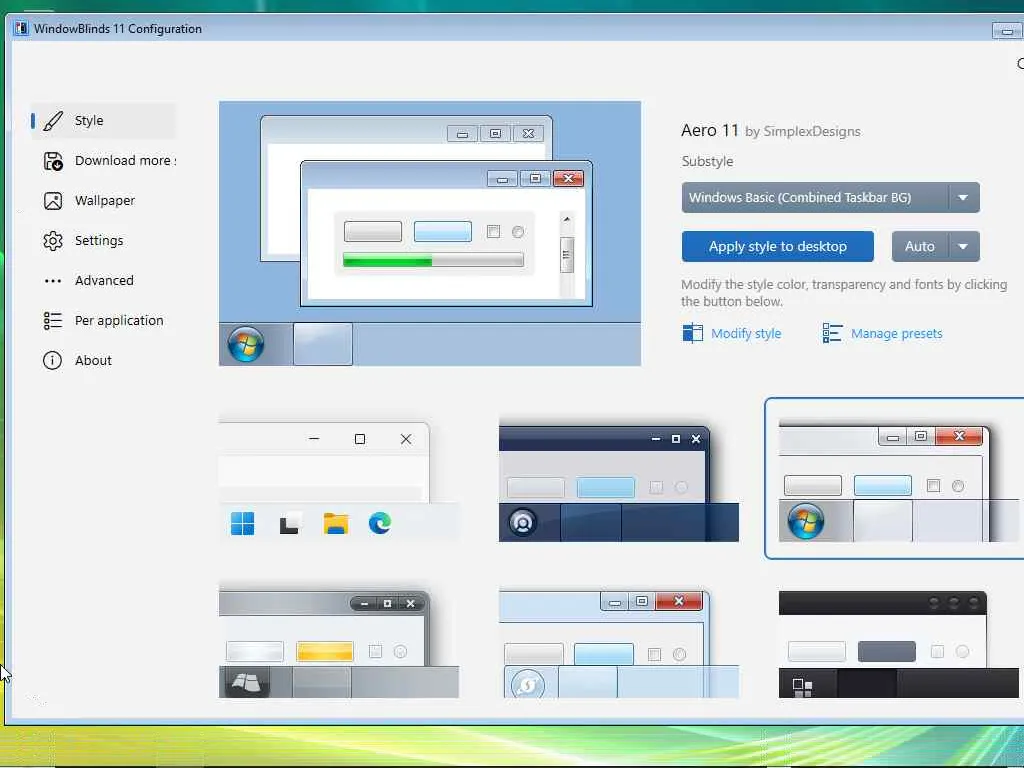The image size is (1024, 768).
Task: Click the Wallpaper picture icon
Action: [x=53, y=200]
